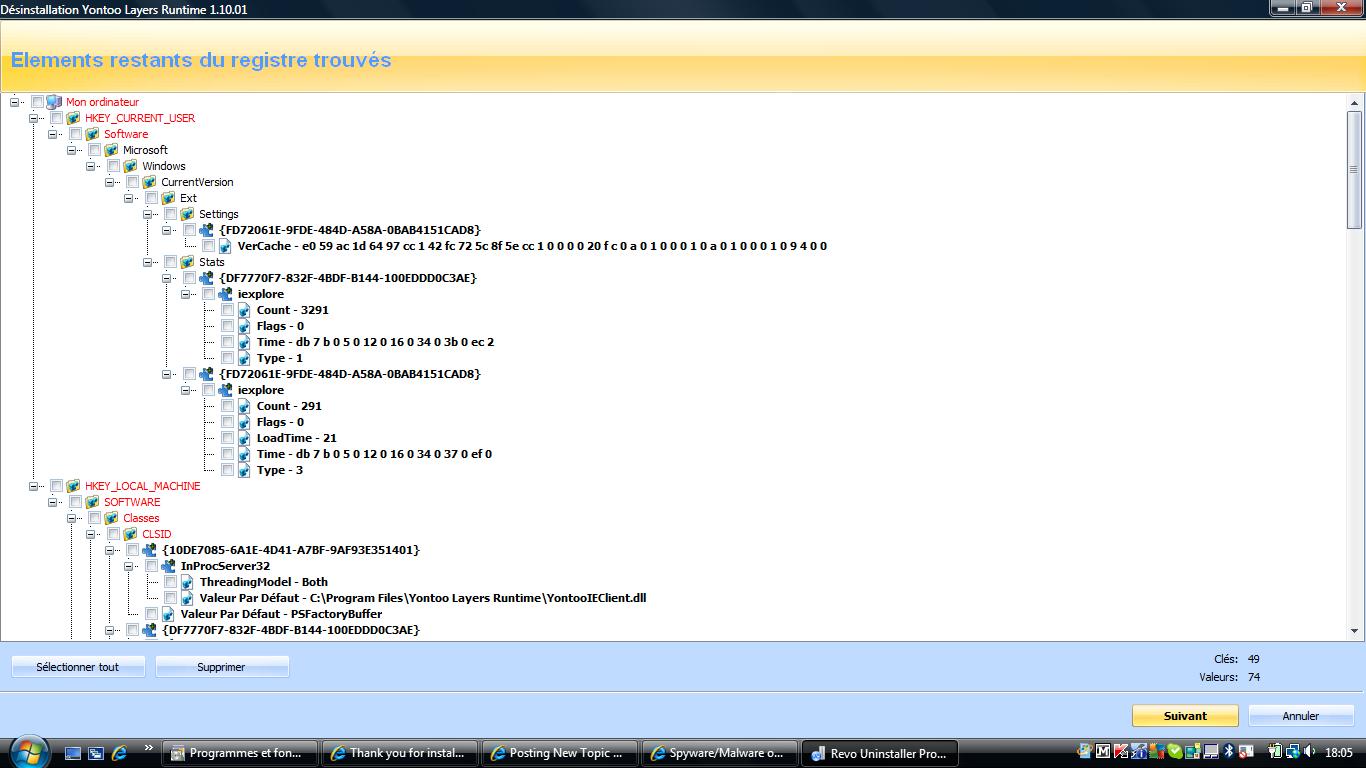Viewport: 1366px width, 768px height.
Task: Click the ThreadingModel - Both value icon
Action: click(187, 582)
